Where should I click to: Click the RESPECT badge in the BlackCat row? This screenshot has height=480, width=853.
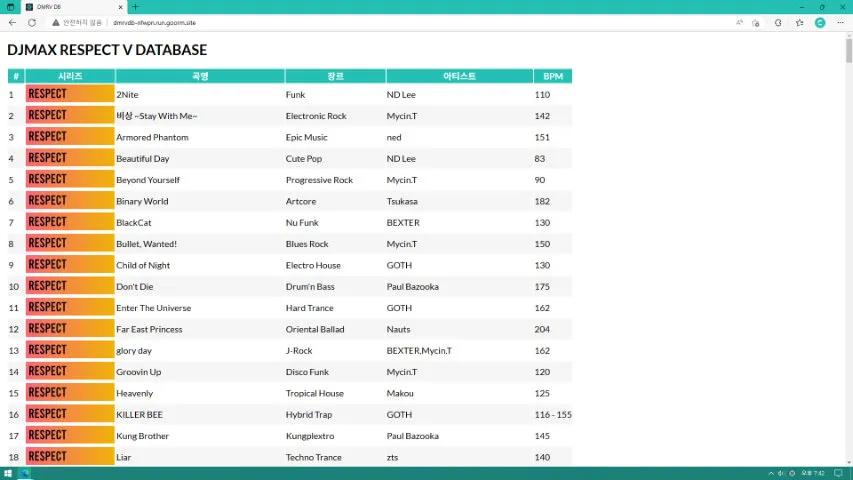click(x=70, y=221)
